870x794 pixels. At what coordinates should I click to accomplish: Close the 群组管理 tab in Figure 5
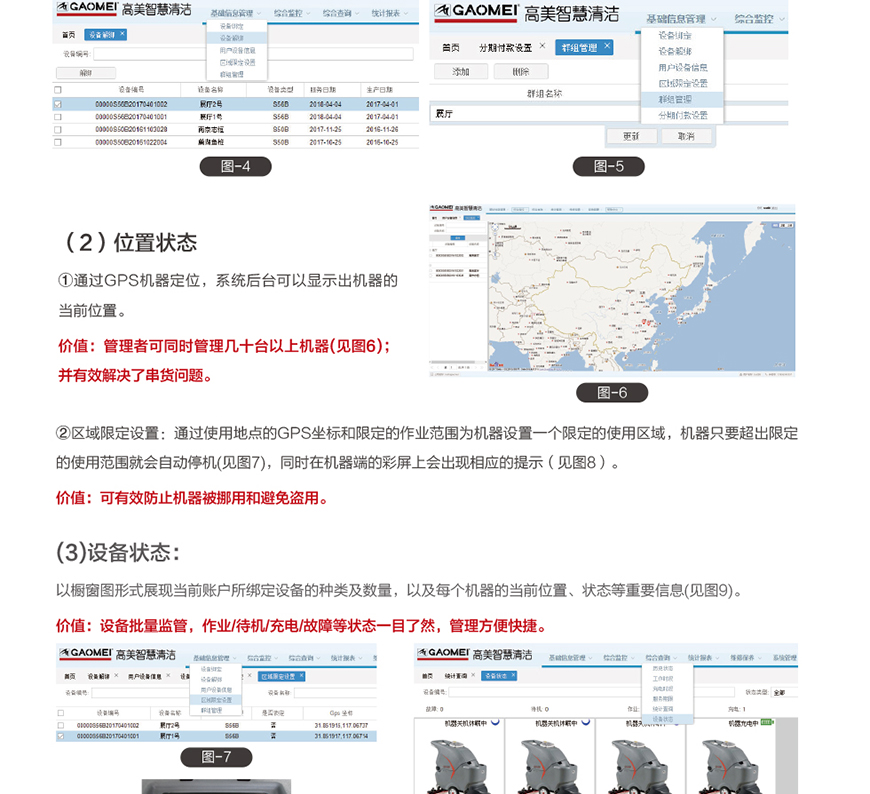(607, 45)
